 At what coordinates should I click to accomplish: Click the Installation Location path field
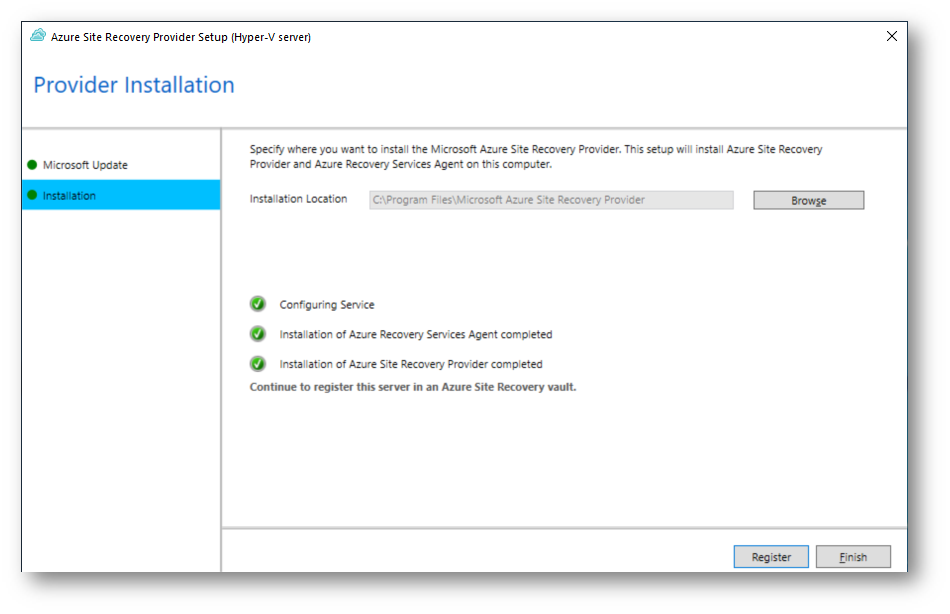551,200
